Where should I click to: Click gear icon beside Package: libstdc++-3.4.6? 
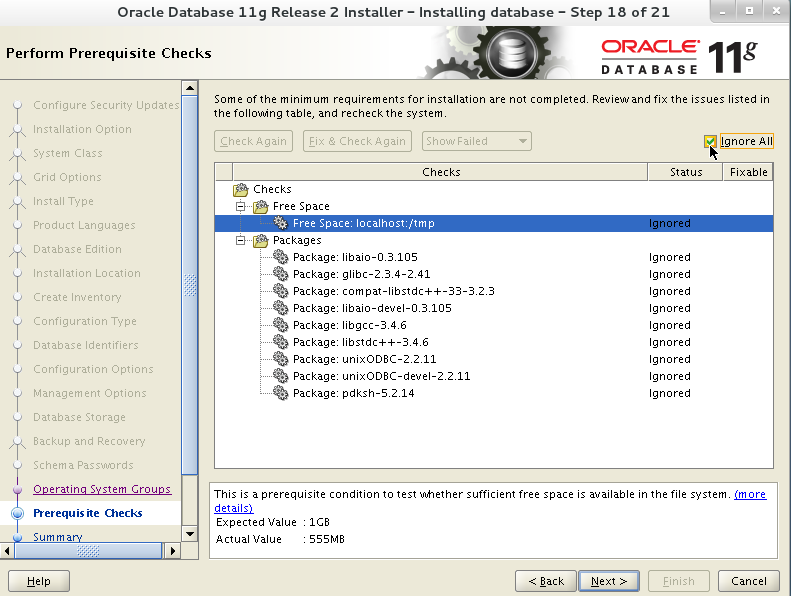[x=280, y=342]
